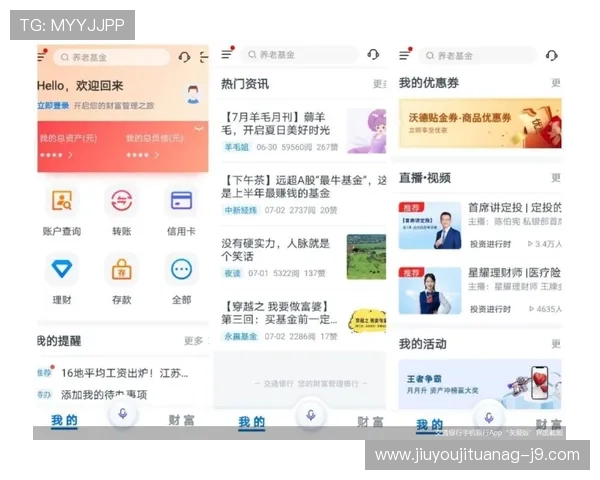The height and width of the screenshot is (480, 600).
Task: Open 账户查询 account inquiry icon
Action: [x=62, y=200]
